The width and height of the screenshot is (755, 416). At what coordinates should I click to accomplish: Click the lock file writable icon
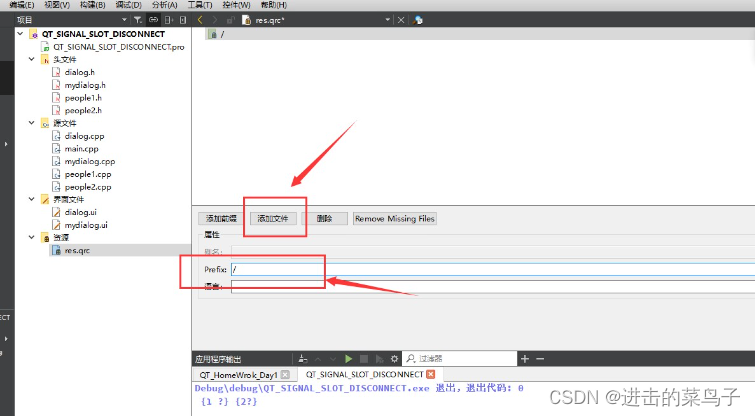click(230, 20)
